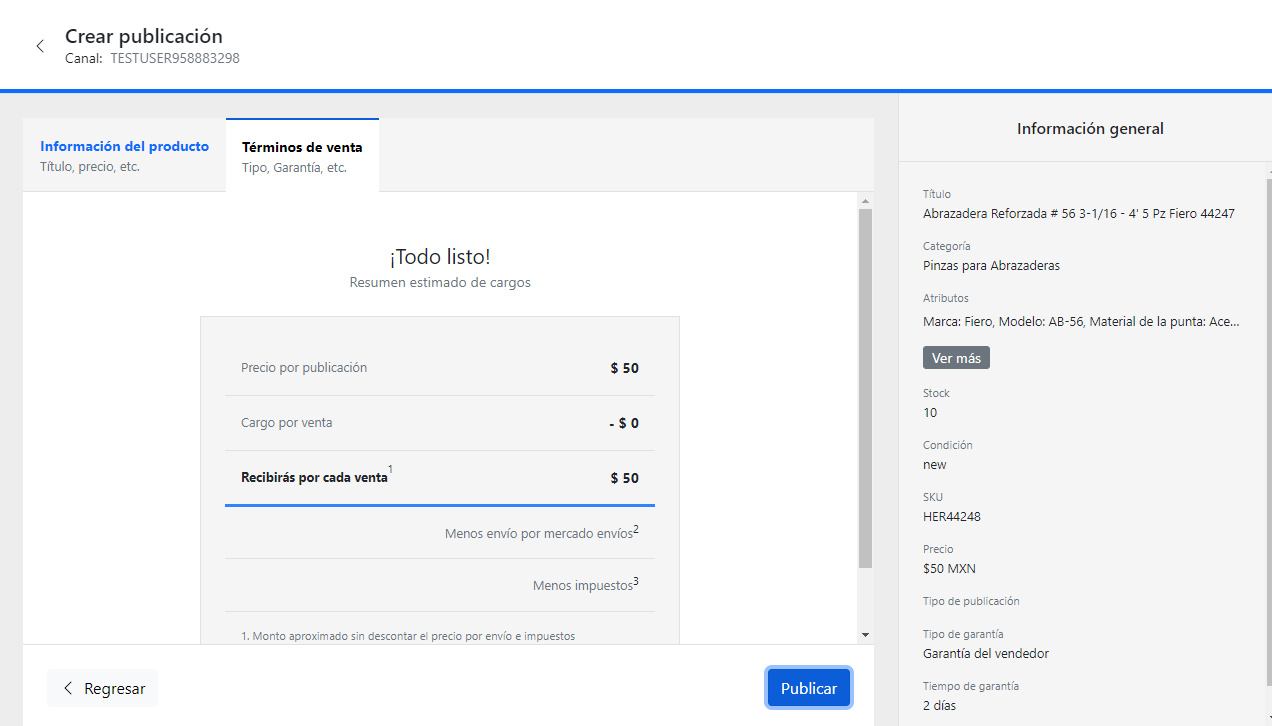
Task: Click the Abrazadera Reforzada title text
Action: pos(1078,213)
